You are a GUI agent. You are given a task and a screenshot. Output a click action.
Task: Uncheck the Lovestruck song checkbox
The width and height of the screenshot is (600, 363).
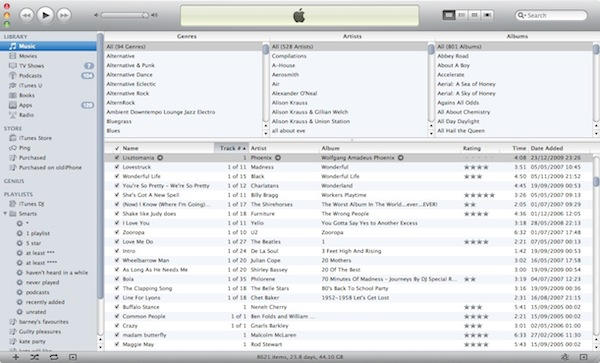(x=117, y=167)
